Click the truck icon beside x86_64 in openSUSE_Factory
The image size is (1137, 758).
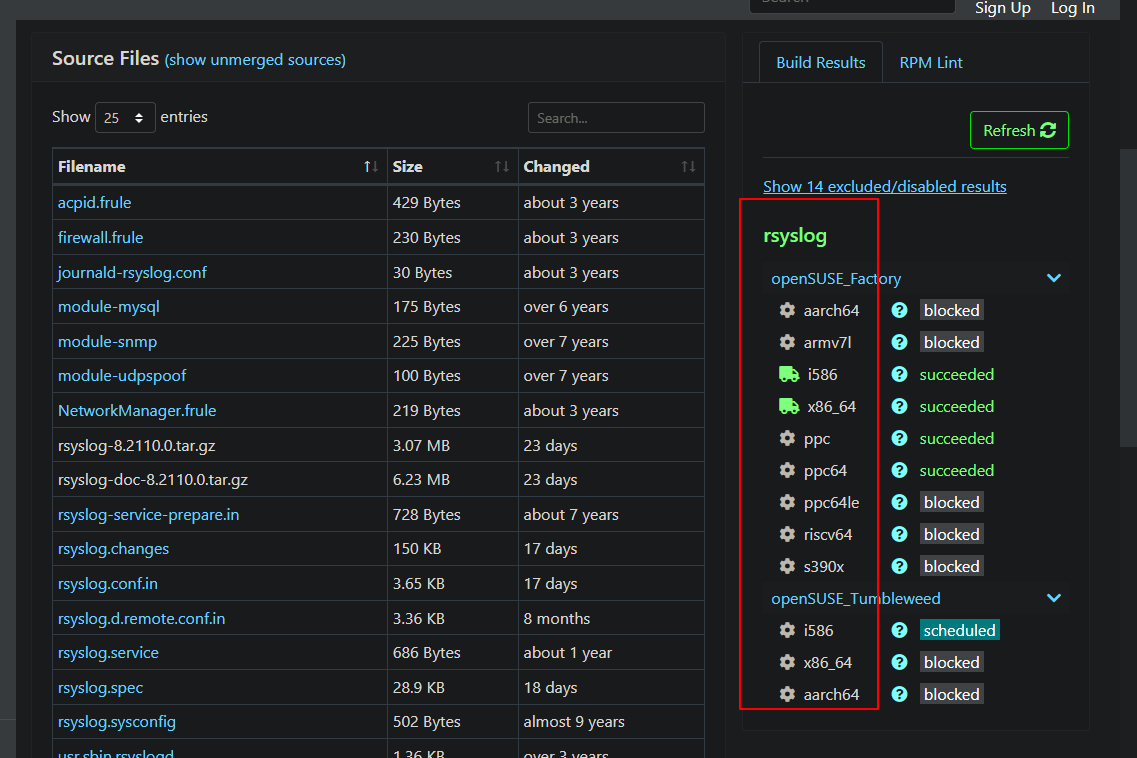[787, 406]
